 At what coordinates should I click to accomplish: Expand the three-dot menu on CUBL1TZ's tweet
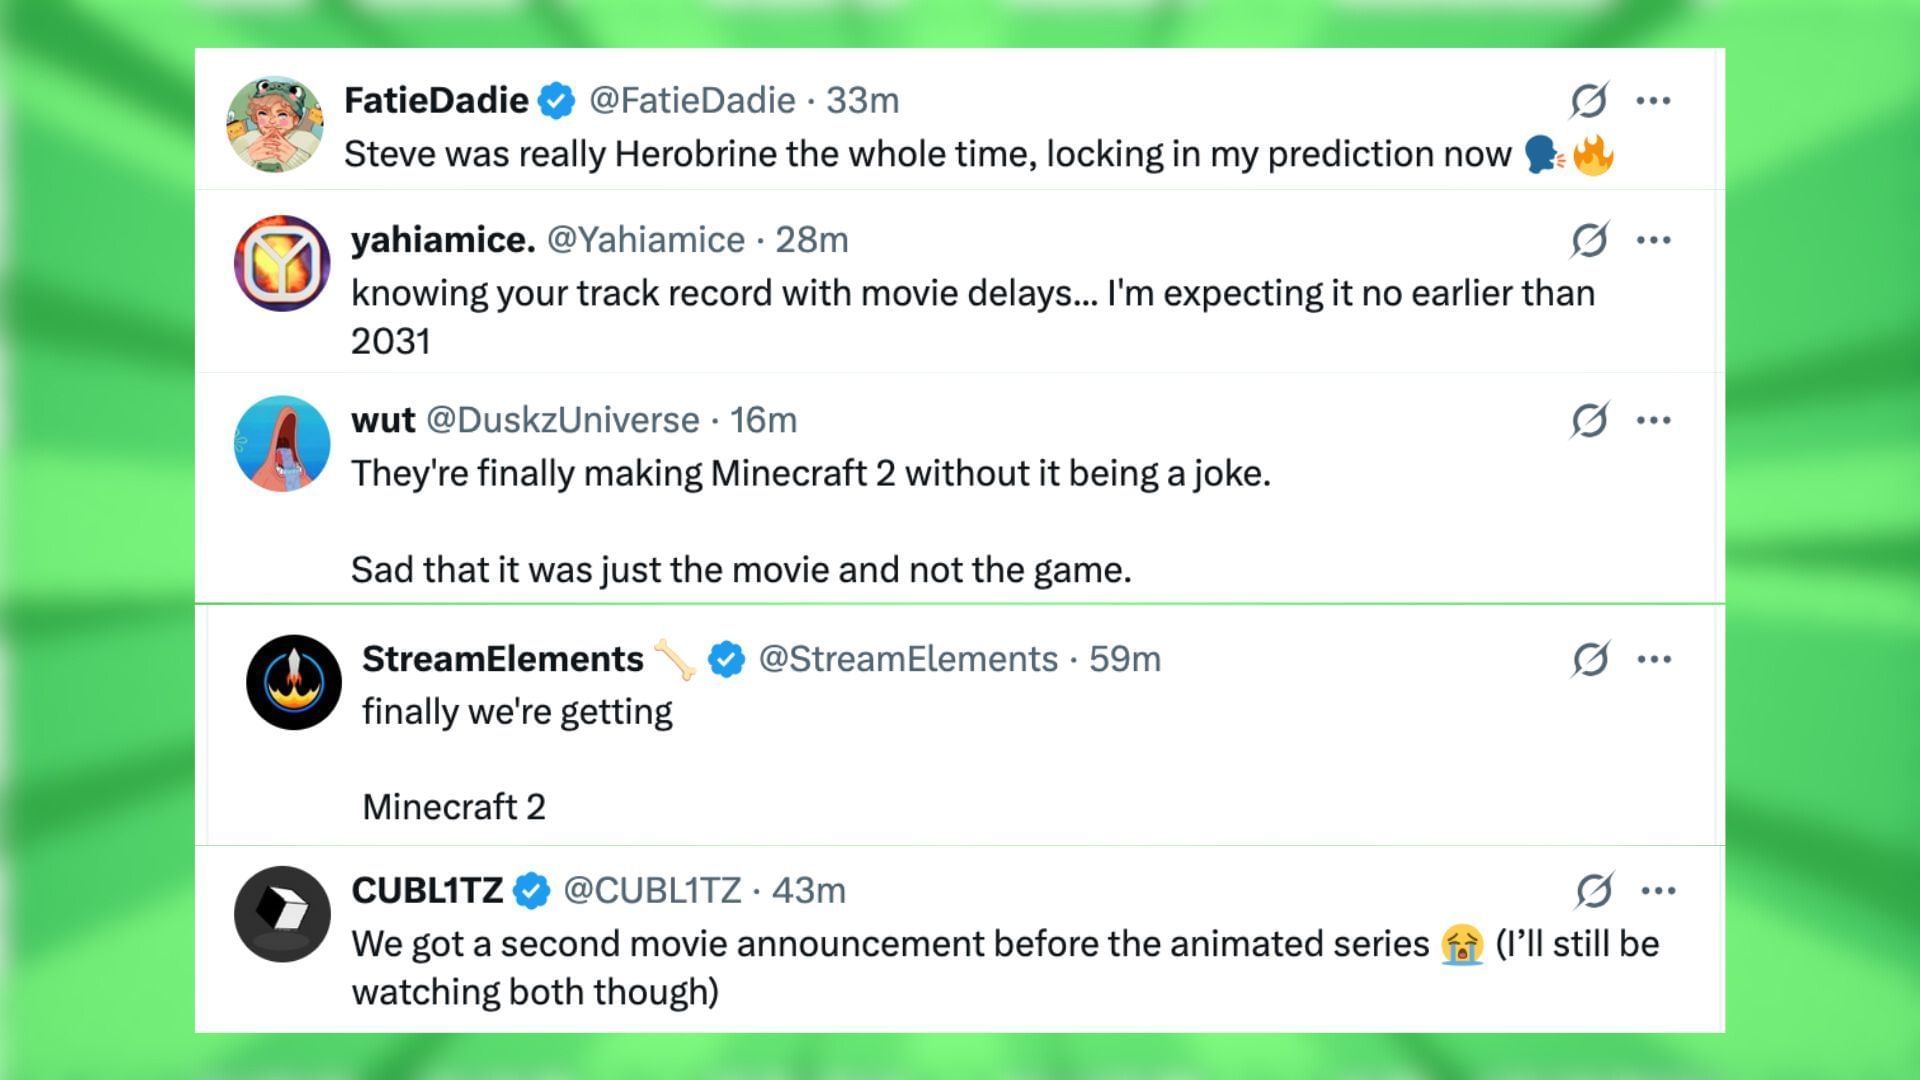[1658, 890]
